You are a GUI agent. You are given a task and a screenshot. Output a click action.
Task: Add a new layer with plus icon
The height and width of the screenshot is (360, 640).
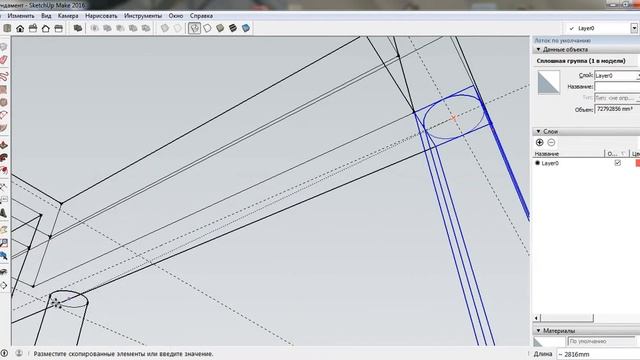[539, 142]
